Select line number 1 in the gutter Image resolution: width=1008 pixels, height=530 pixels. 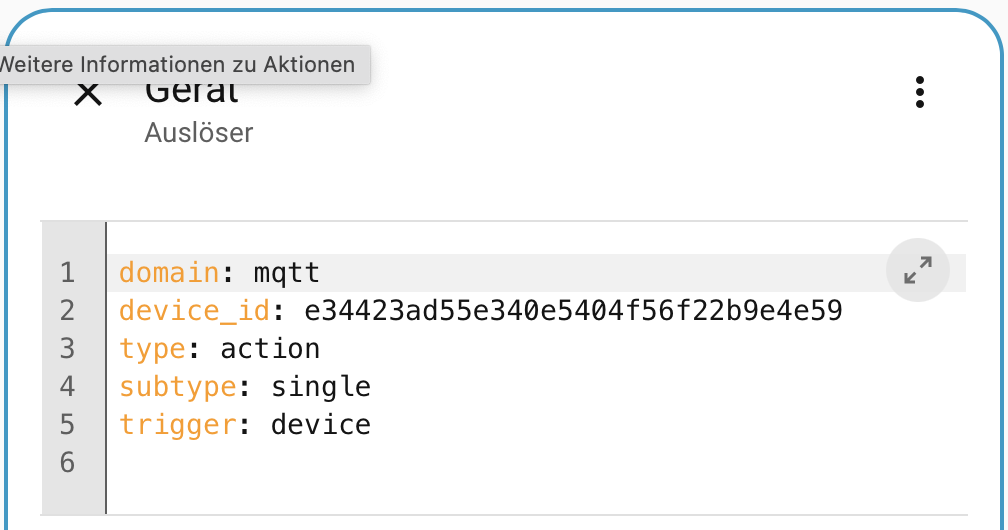click(68, 273)
